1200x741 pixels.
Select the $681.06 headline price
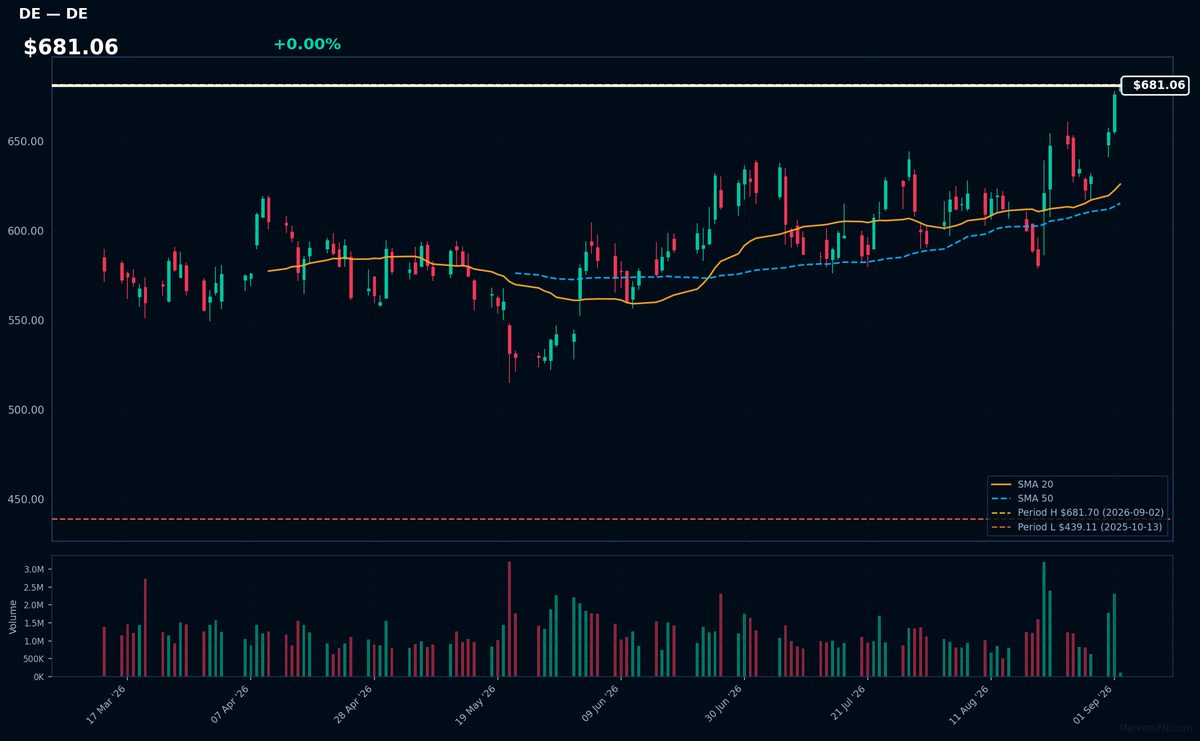point(71,47)
